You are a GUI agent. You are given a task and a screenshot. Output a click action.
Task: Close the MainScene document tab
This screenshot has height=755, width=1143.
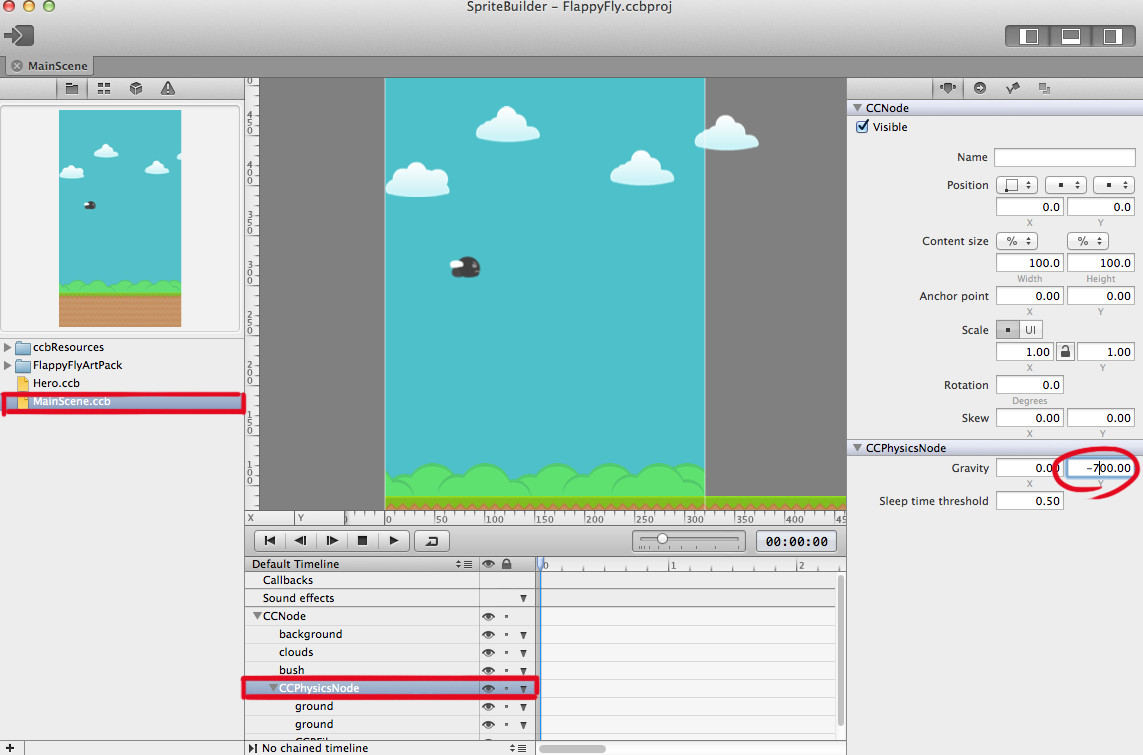(x=17, y=66)
